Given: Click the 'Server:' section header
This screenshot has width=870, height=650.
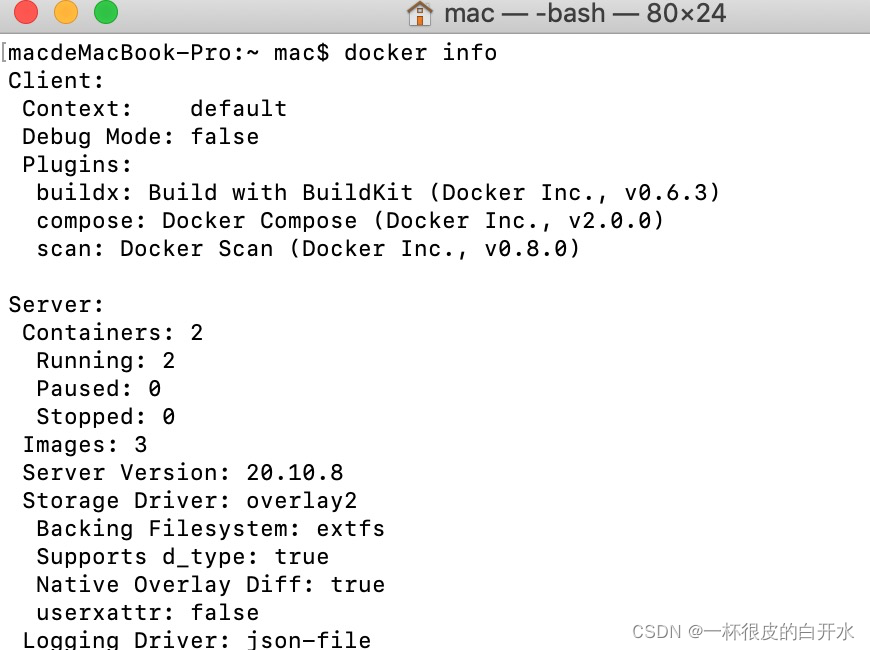Looking at the screenshot, I should [55, 304].
